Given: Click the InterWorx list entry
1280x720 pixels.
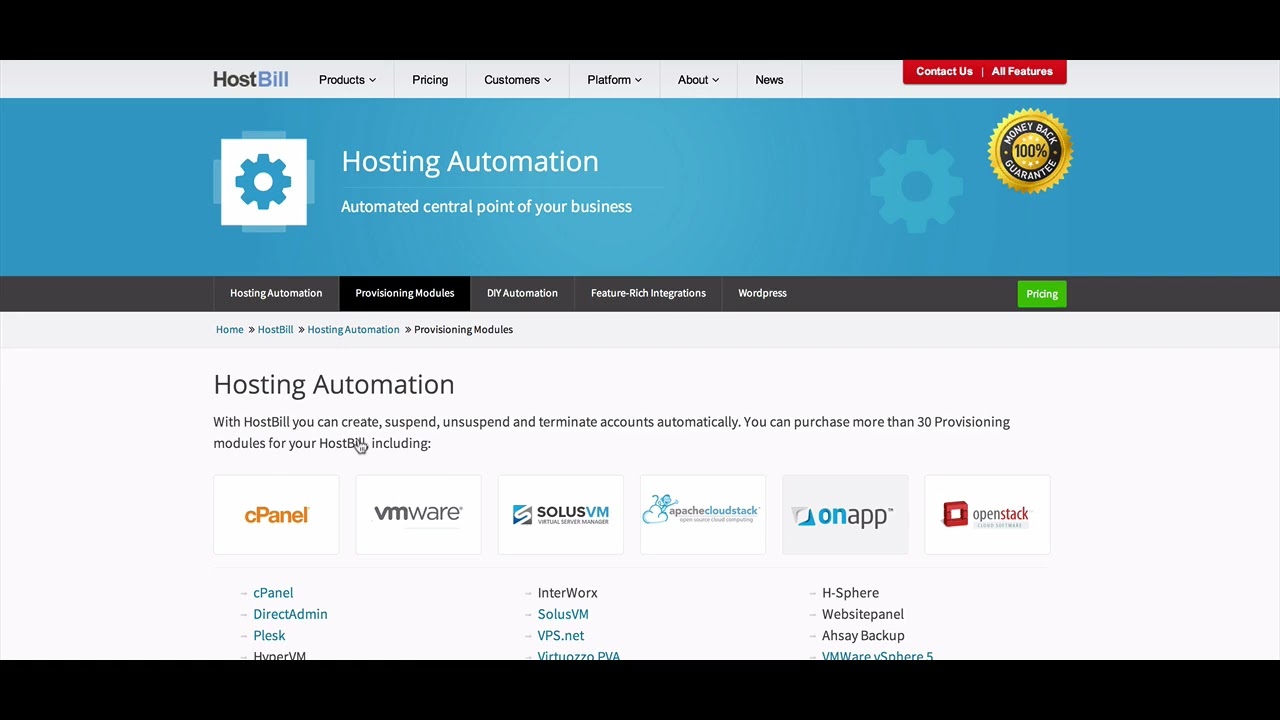Looking at the screenshot, I should click(x=567, y=593).
